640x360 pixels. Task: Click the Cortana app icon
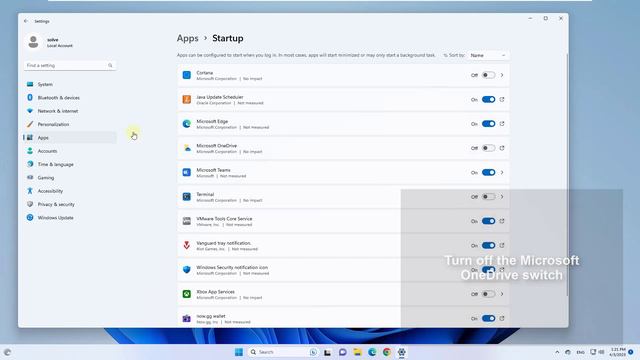(x=187, y=75)
